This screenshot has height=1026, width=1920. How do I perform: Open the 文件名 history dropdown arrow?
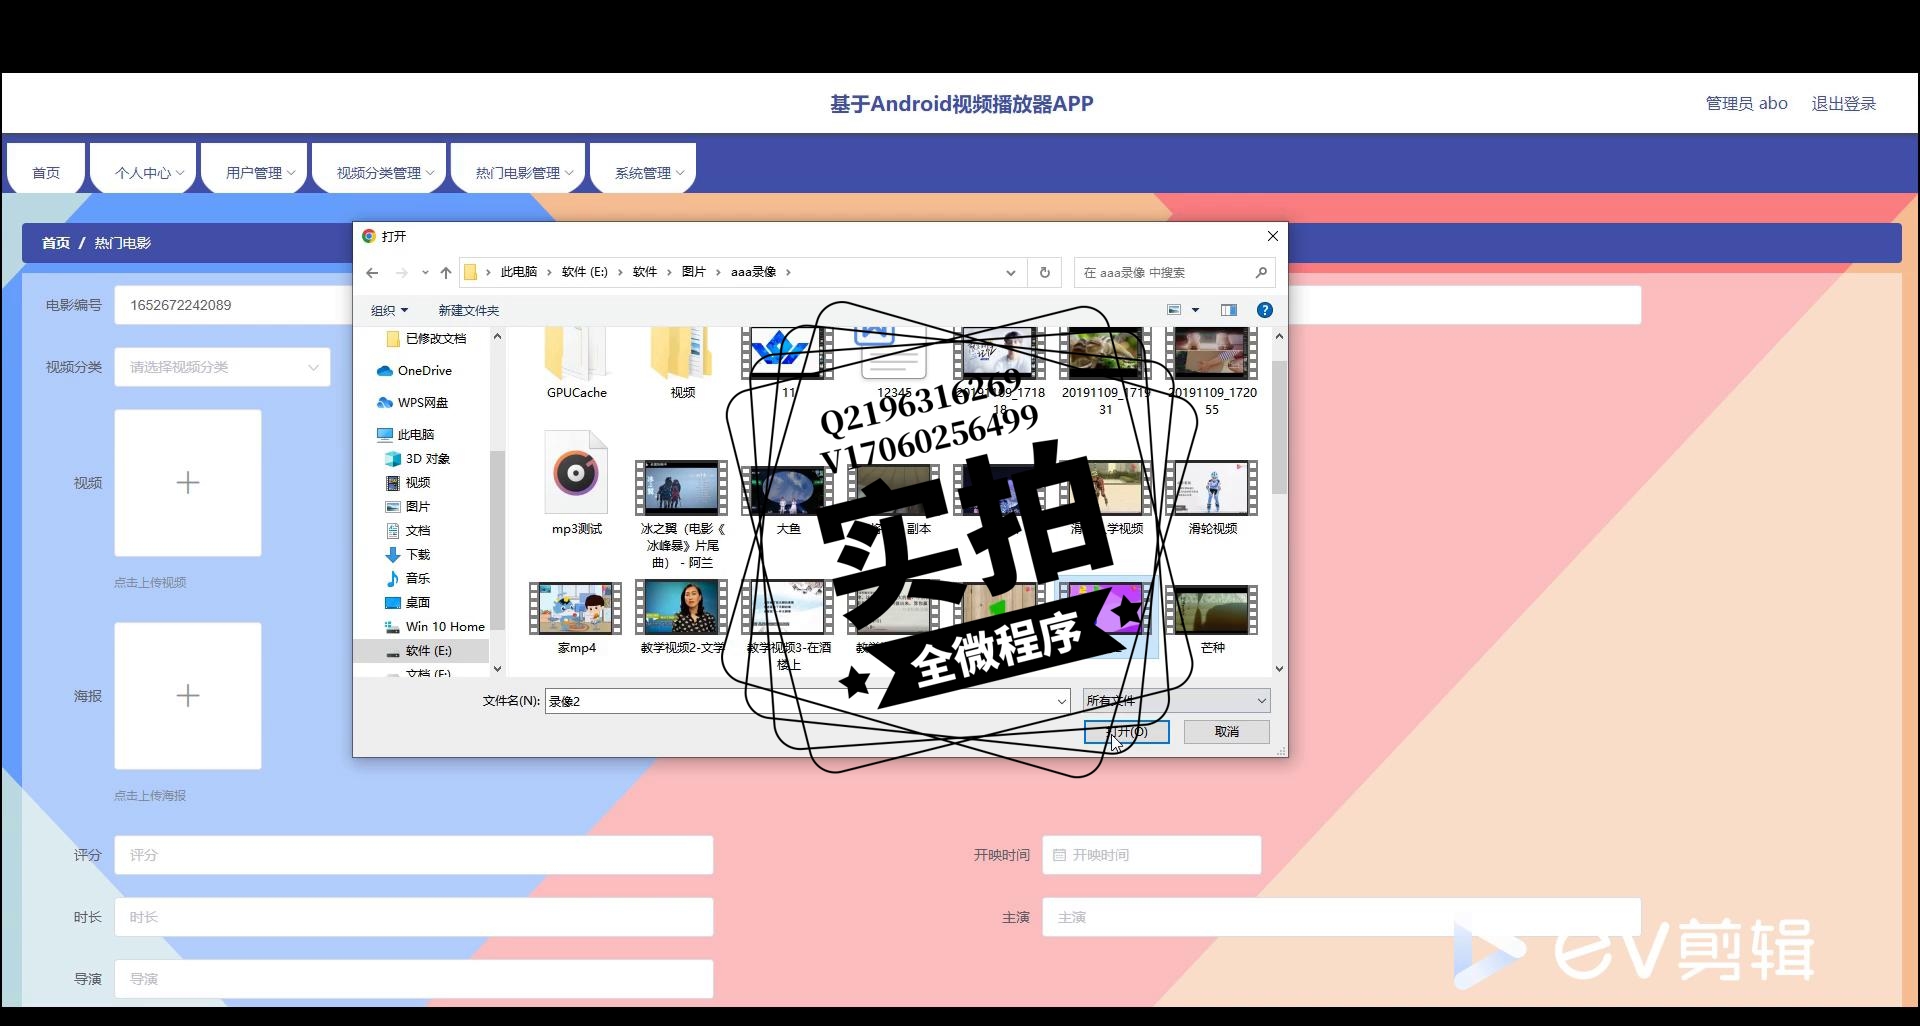click(1062, 701)
